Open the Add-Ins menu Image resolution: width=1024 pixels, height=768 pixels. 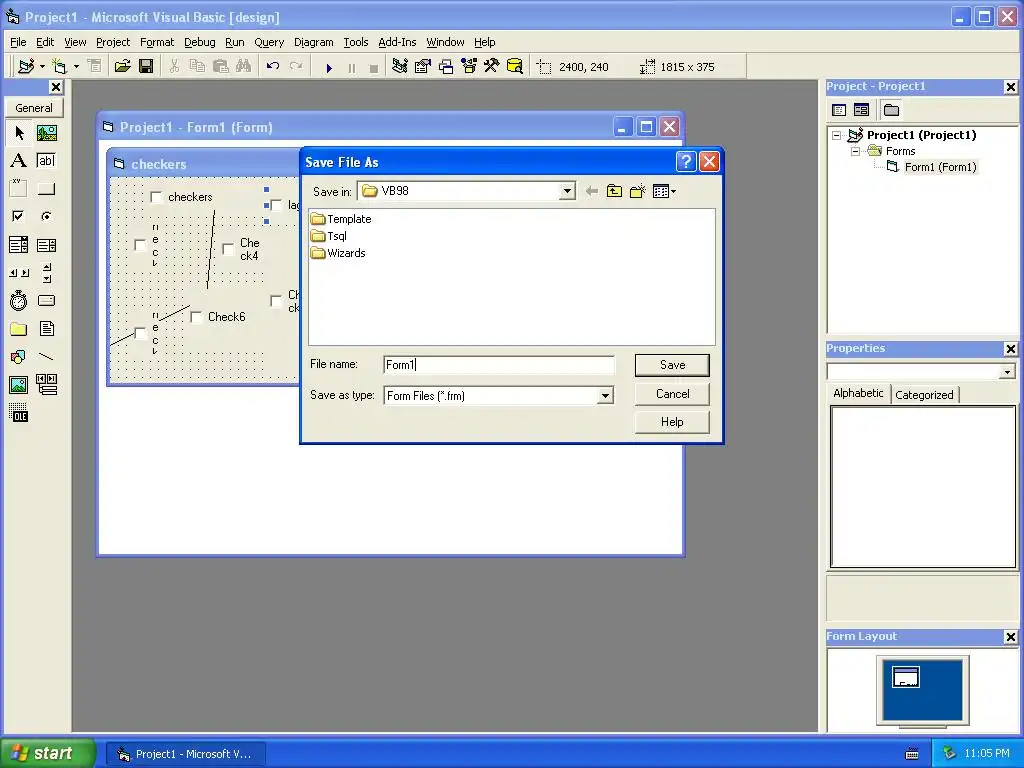tap(397, 42)
